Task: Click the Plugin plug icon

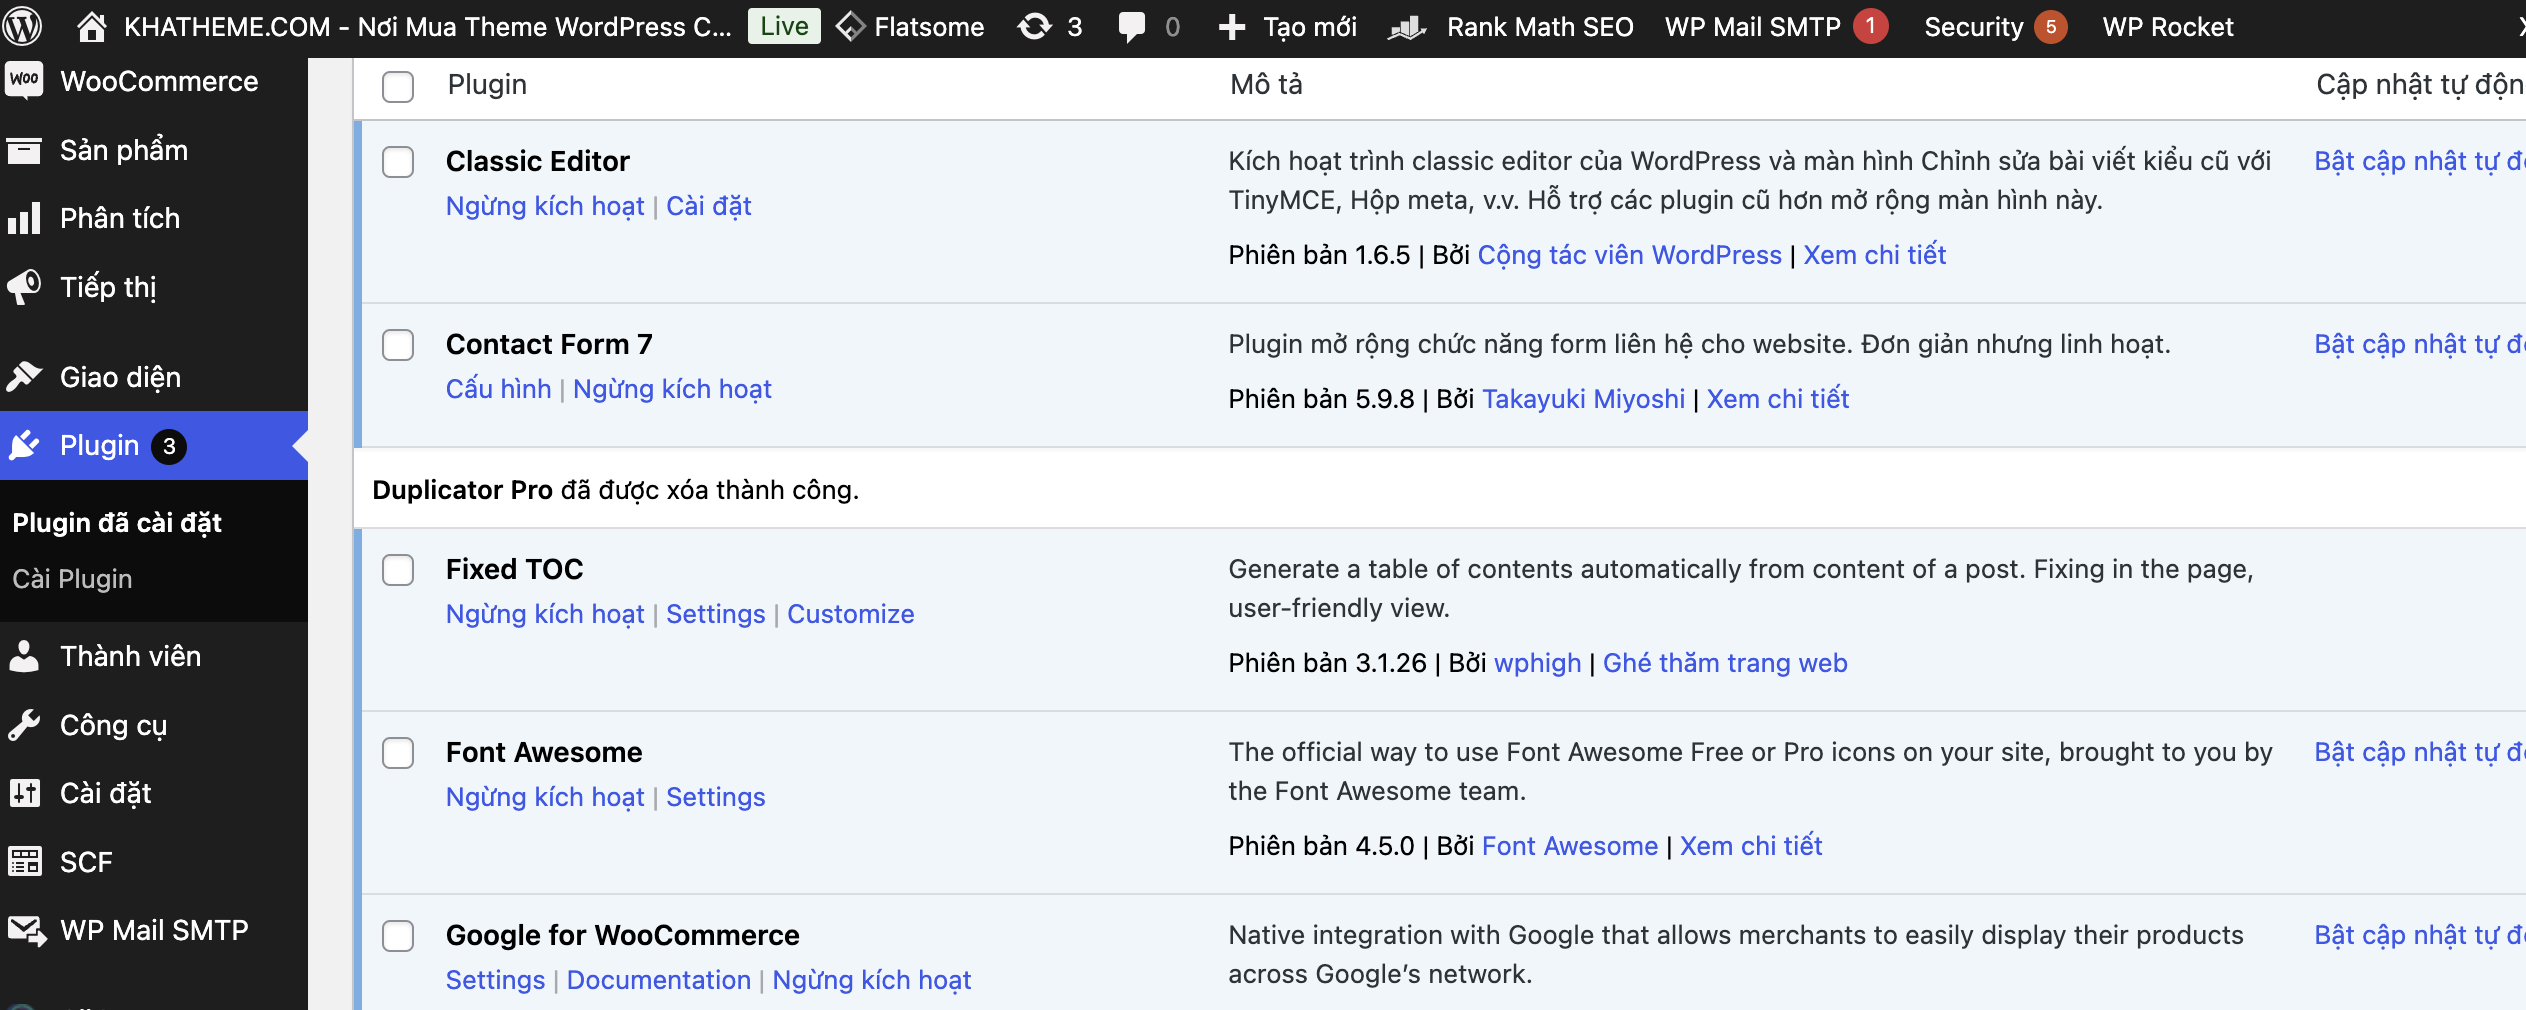Action: (x=24, y=445)
